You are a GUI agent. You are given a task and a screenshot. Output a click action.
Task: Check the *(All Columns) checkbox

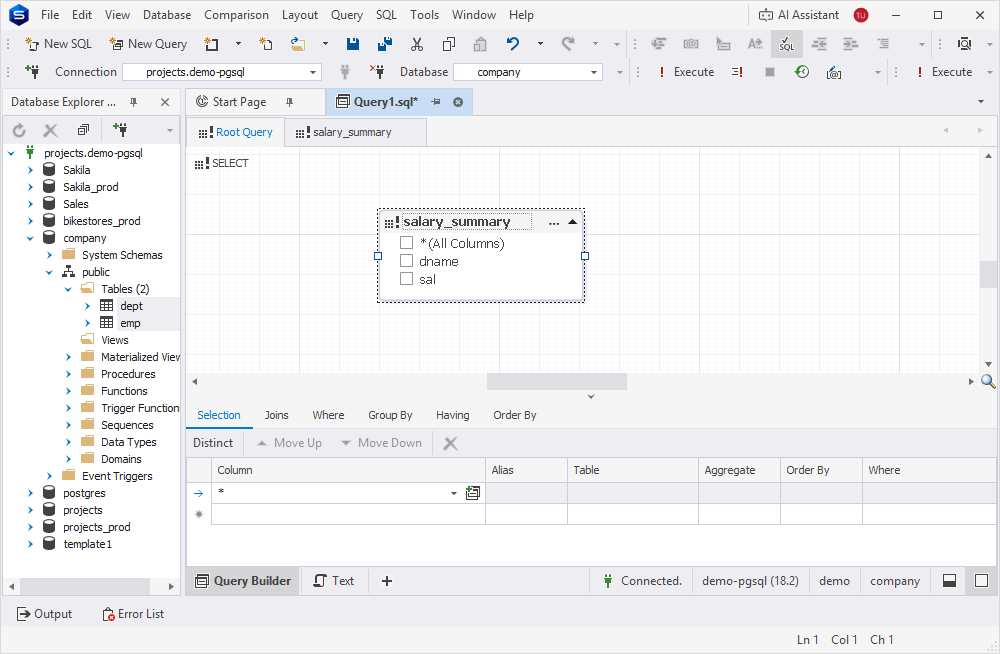406,243
